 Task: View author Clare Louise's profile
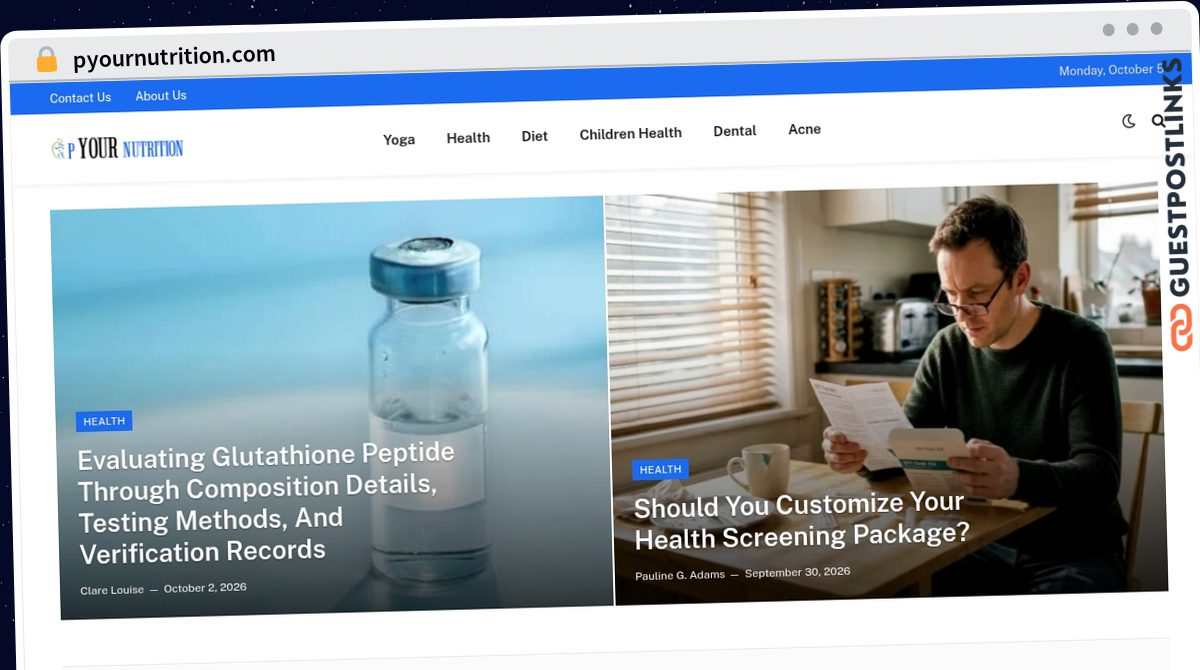(x=112, y=590)
